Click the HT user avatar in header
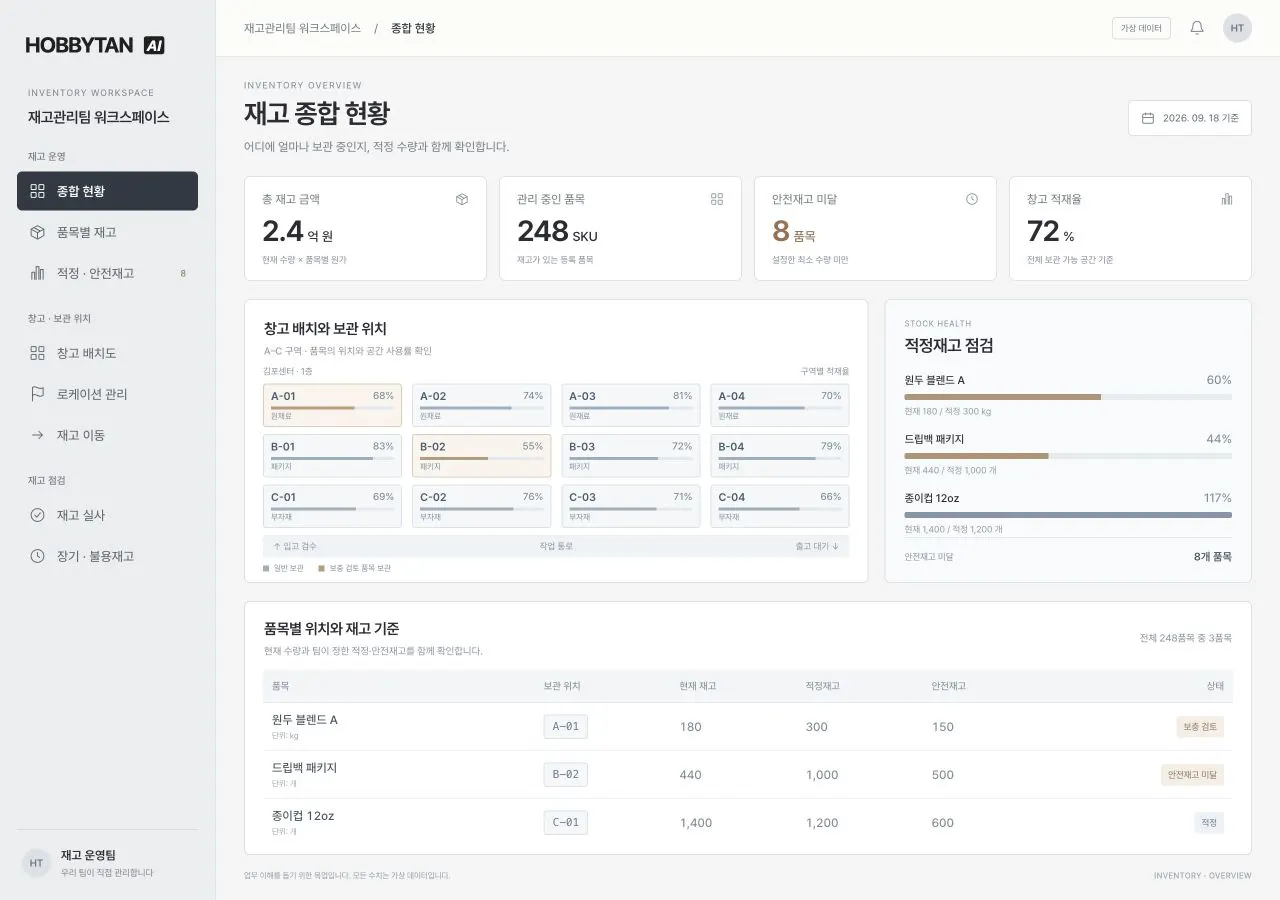Viewport: 1280px width, 900px height. point(1237,28)
